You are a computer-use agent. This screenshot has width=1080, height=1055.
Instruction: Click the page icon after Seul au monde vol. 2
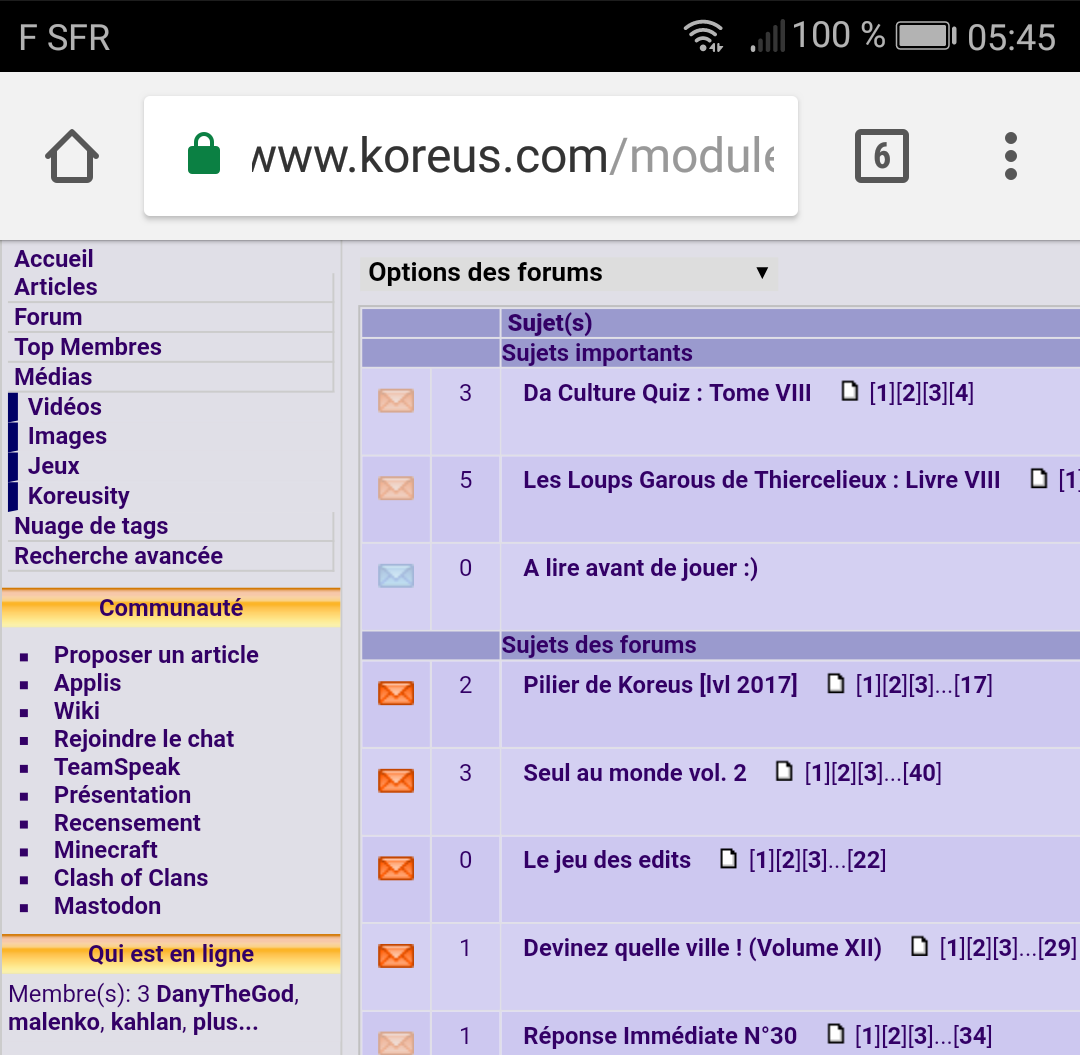(785, 772)
